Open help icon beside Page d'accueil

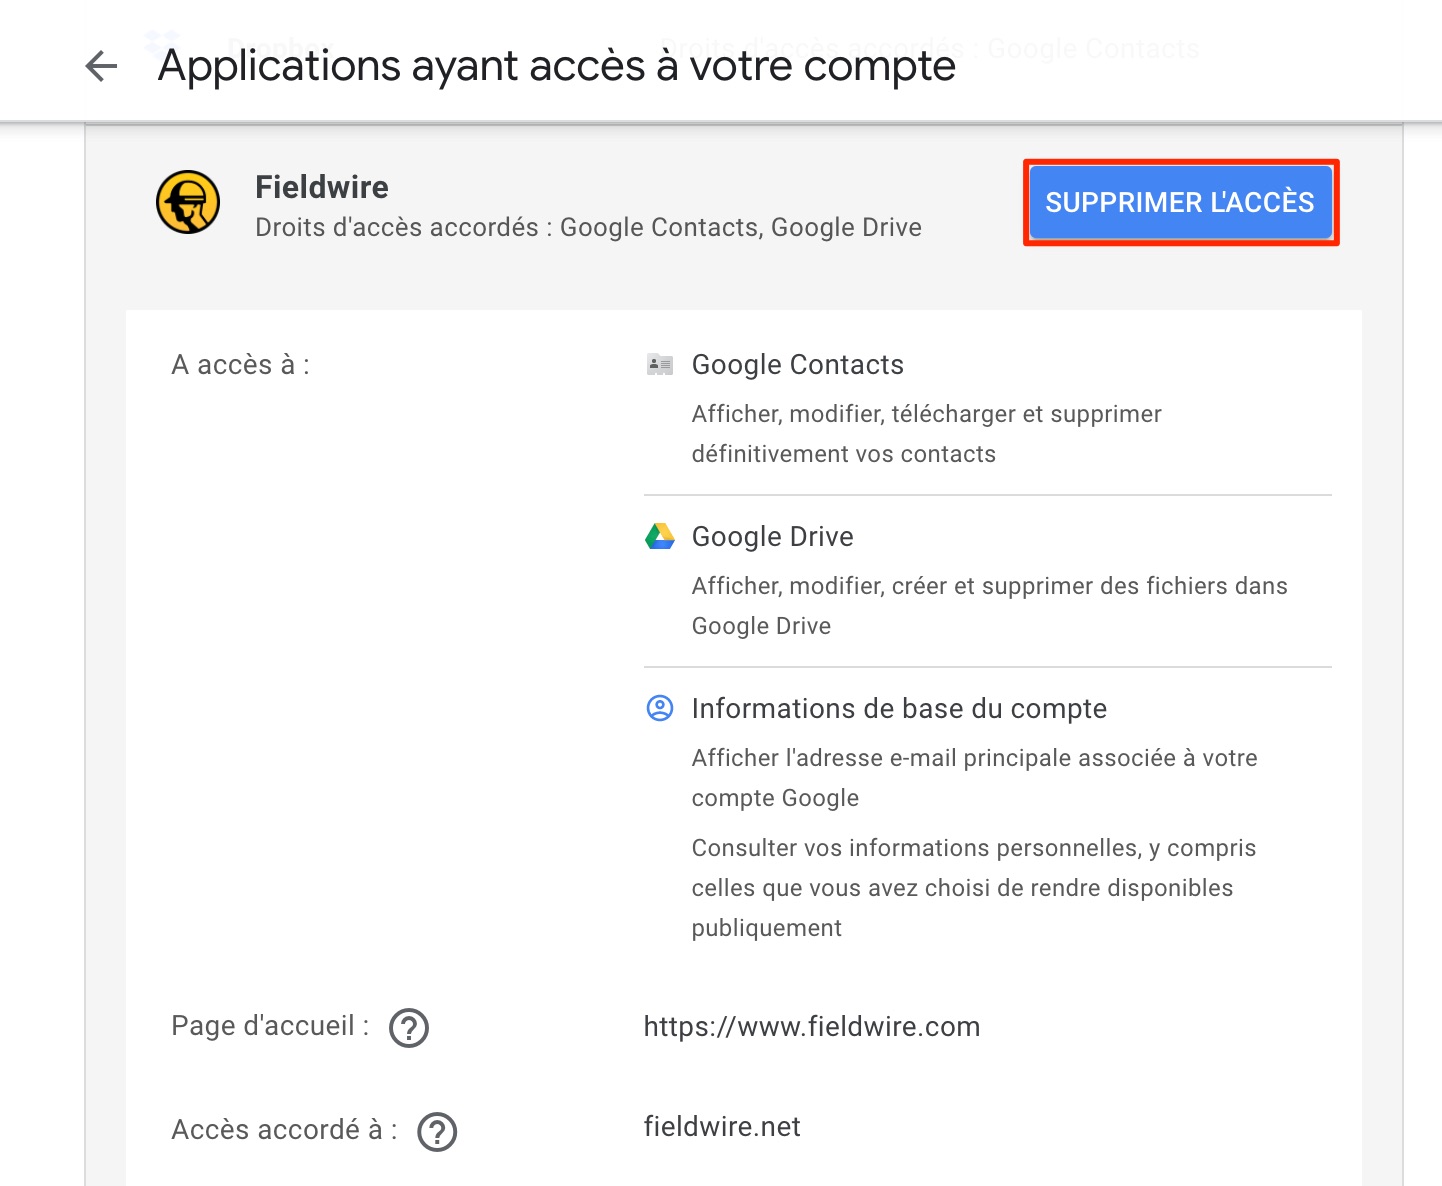coord(409,1028)
